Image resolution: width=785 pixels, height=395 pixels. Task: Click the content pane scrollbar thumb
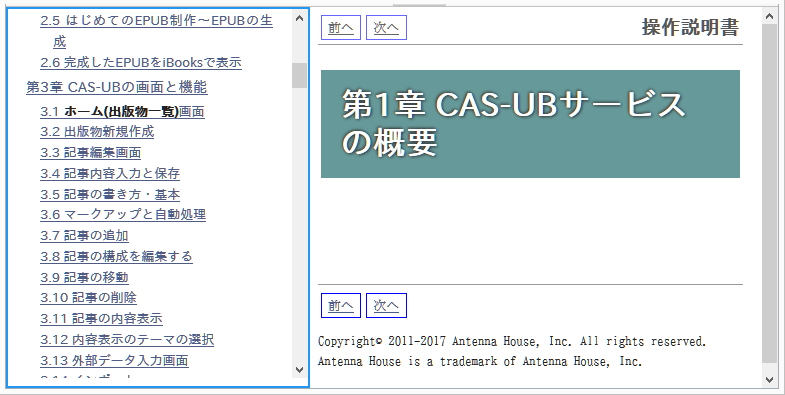(769, 193)
